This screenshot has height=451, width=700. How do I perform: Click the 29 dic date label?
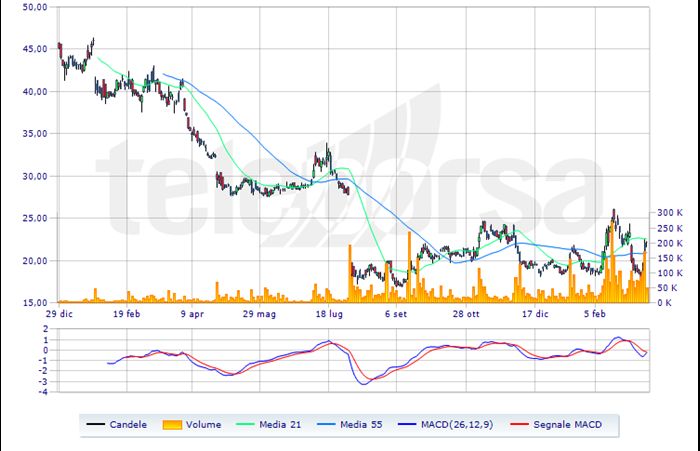(x=58, y=313)
